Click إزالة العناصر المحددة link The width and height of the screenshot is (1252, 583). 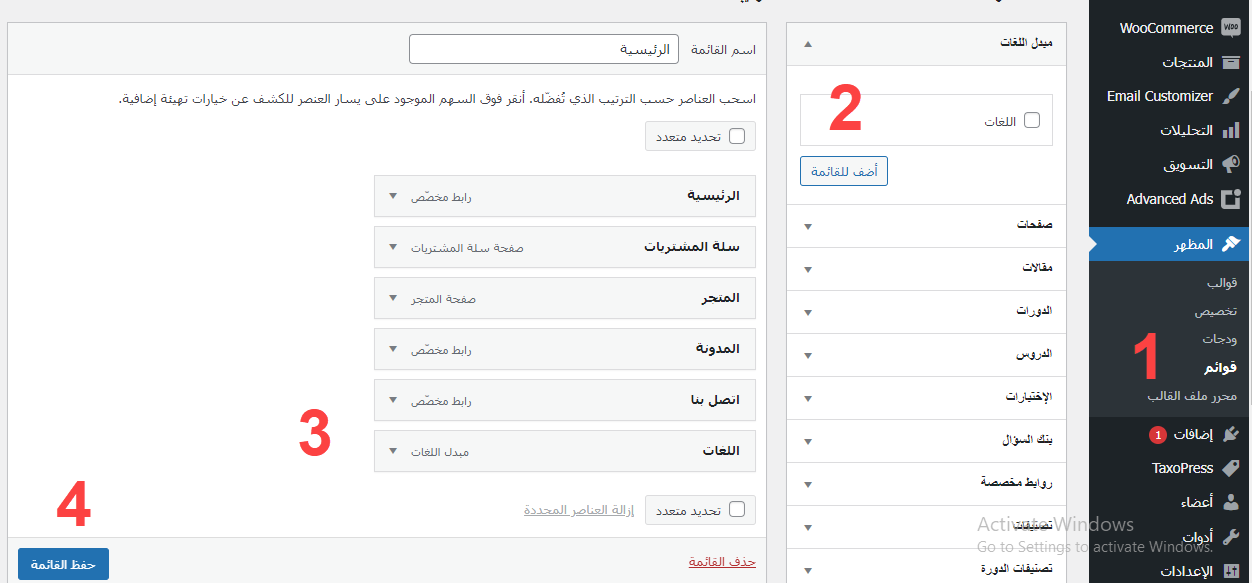579,510
